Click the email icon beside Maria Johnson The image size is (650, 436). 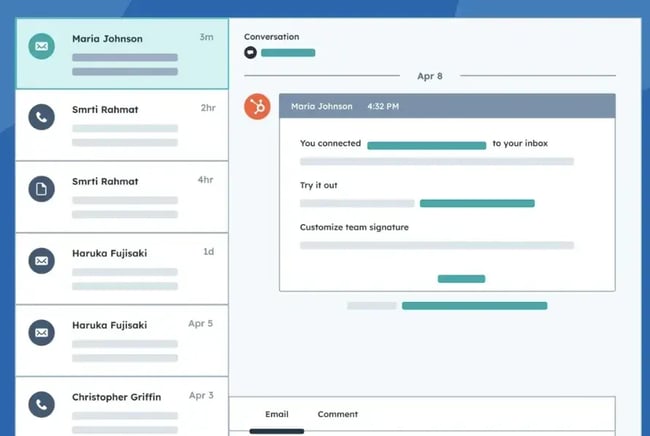(41, 46)
